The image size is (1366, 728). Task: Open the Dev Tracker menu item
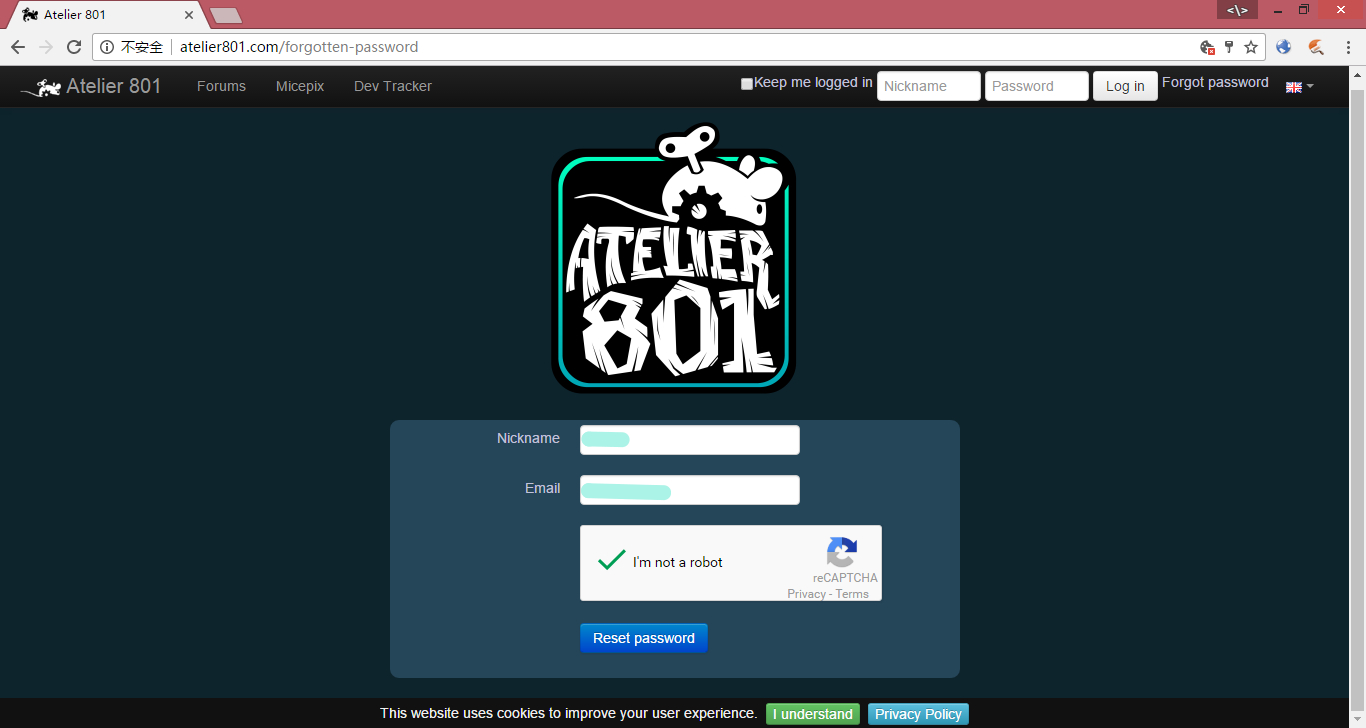(393, 86)
